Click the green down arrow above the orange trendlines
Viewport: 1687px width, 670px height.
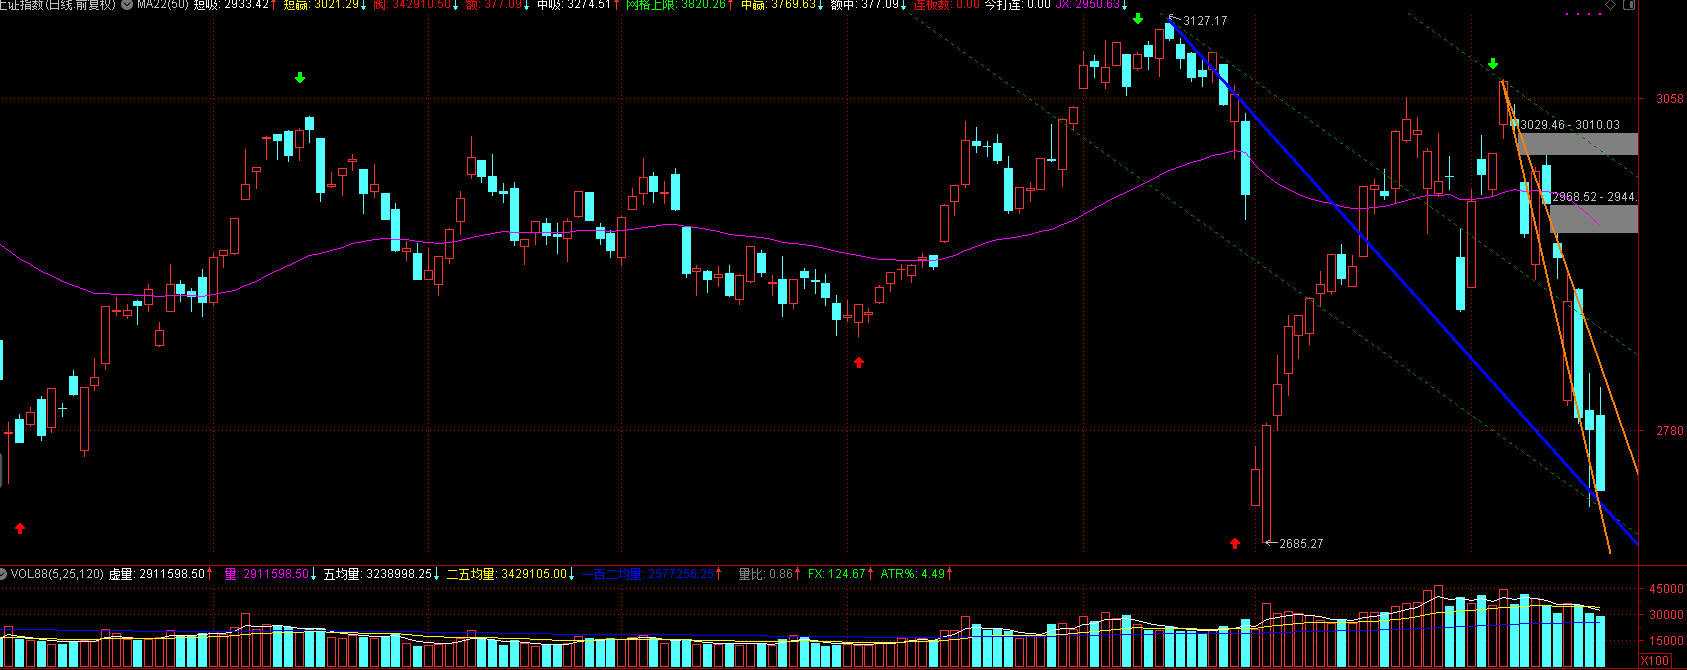click(x=1493, y=64)
